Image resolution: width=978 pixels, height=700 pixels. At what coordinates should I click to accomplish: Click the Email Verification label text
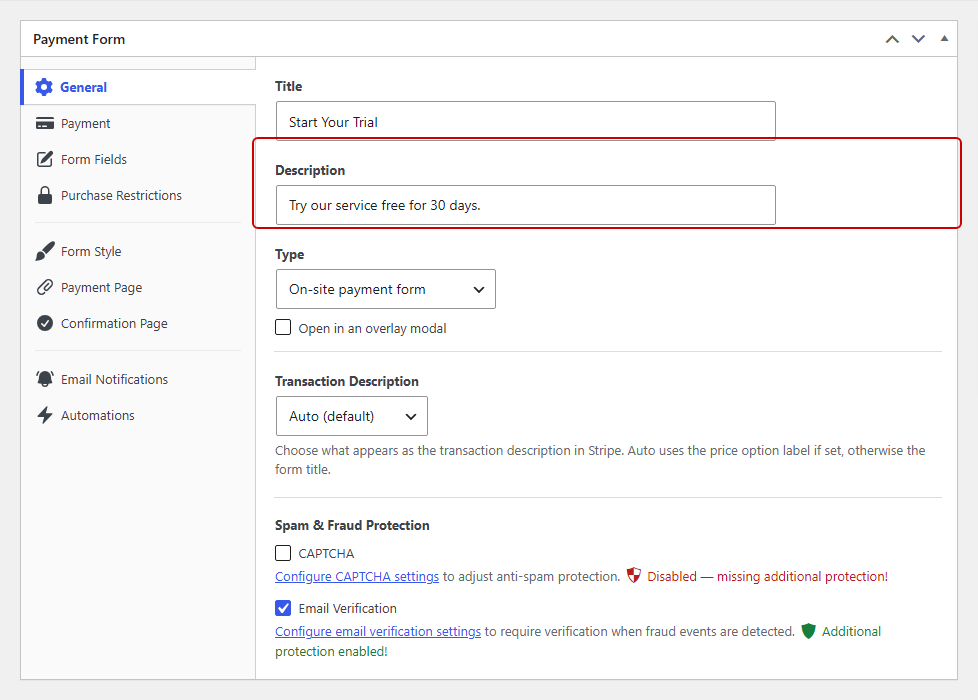point(347,608)
